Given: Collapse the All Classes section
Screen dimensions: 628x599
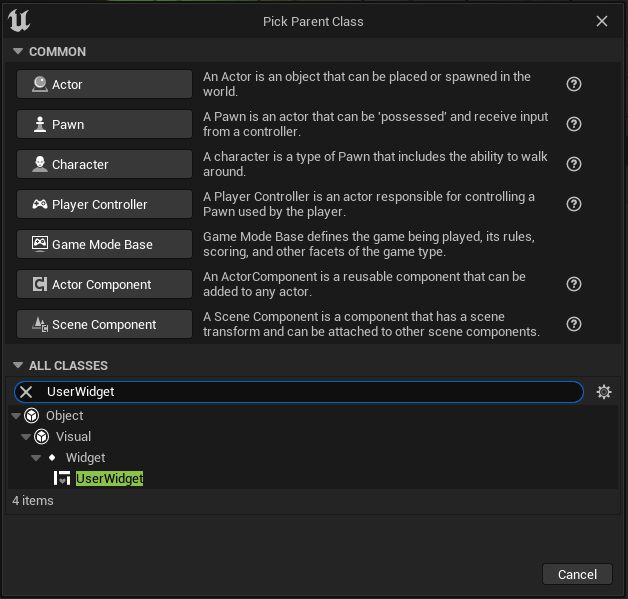Looking at the screenshot, I should pyautogui.click(x=17, y=366).
